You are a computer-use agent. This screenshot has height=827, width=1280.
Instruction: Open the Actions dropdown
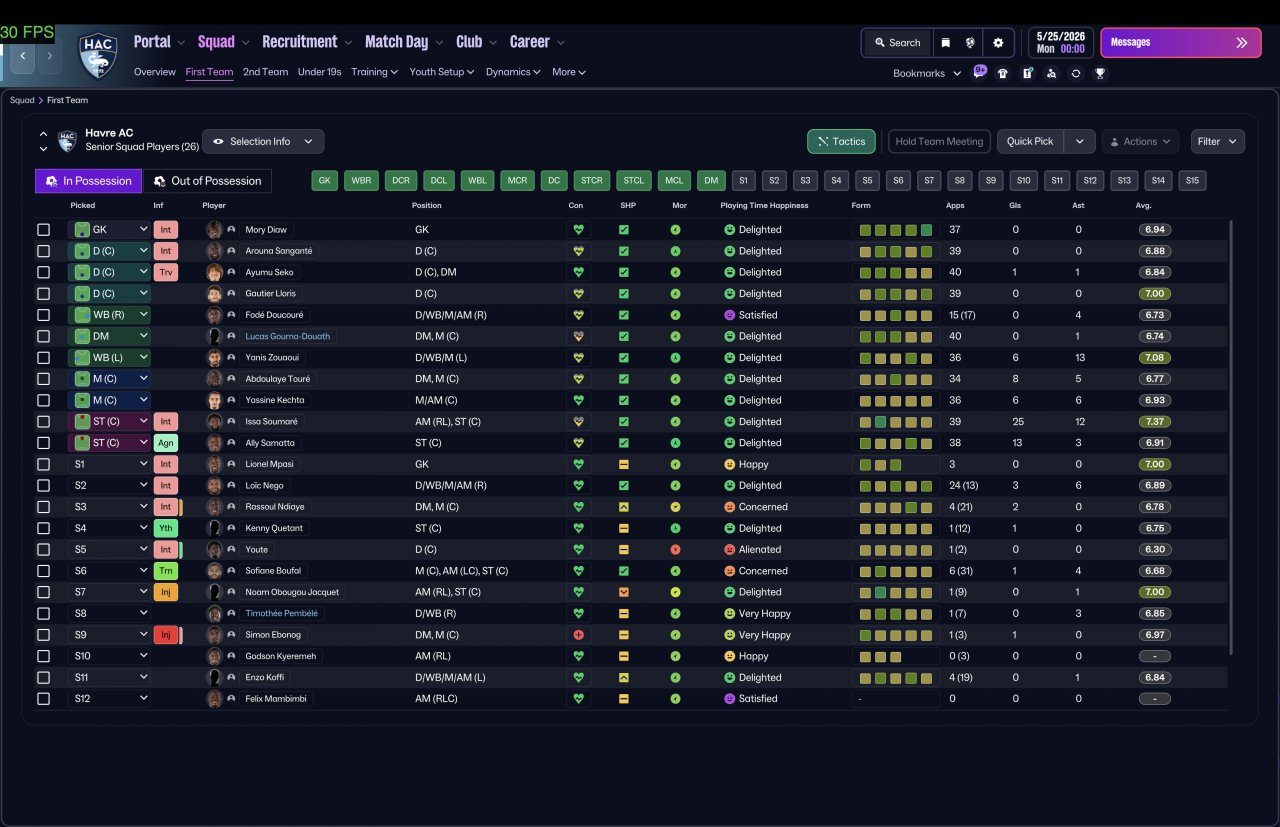click(1140, 141)
